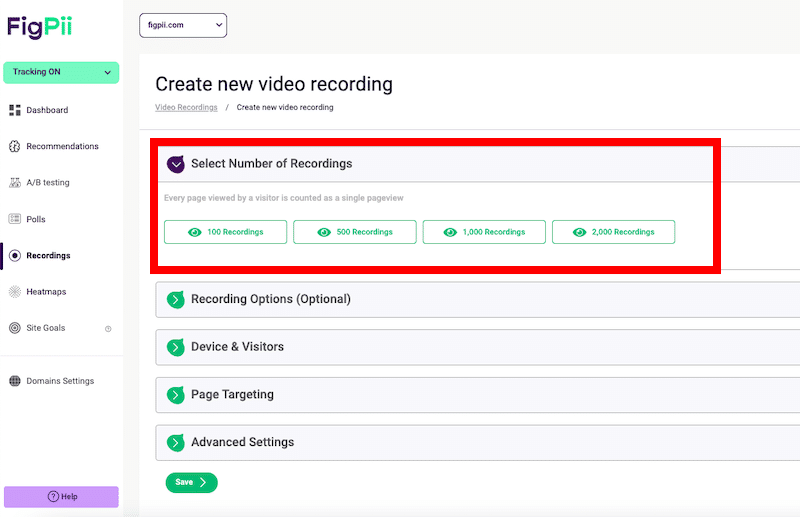This screenshot has height=517, width=800.
Task: Click 'Create new video recording' breadcrumb text
Action: click(x=285, y=107)
